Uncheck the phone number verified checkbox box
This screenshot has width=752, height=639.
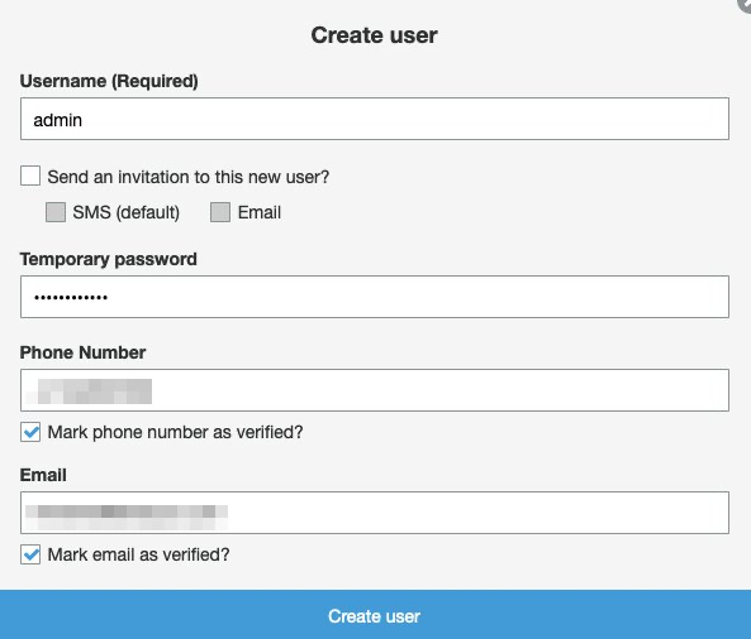[30, 433]
